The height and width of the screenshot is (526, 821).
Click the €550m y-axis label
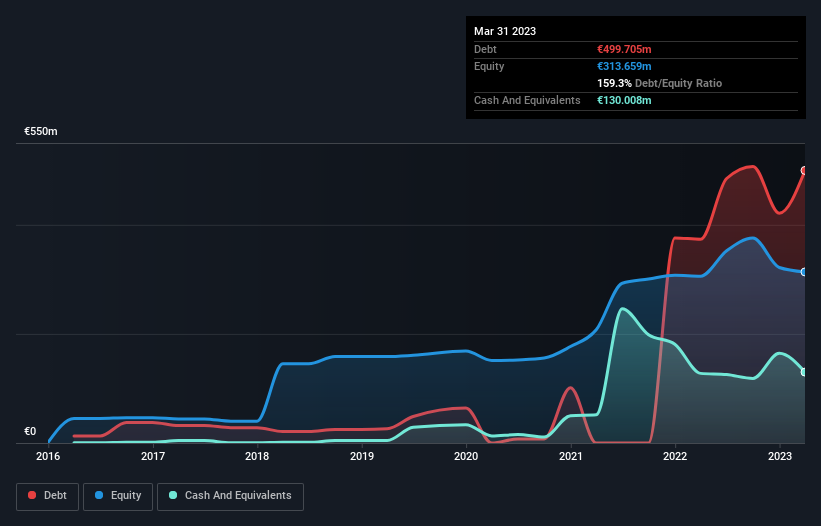click(x=41, y=131)
